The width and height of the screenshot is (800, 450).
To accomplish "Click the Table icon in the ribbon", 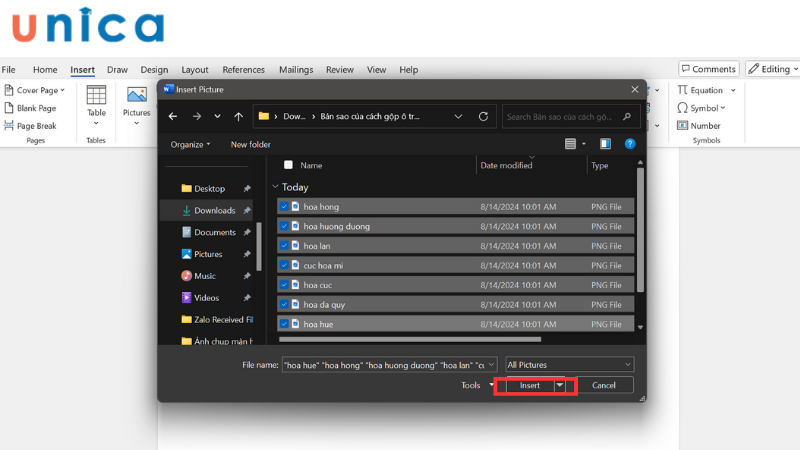I will pos(96,95).
